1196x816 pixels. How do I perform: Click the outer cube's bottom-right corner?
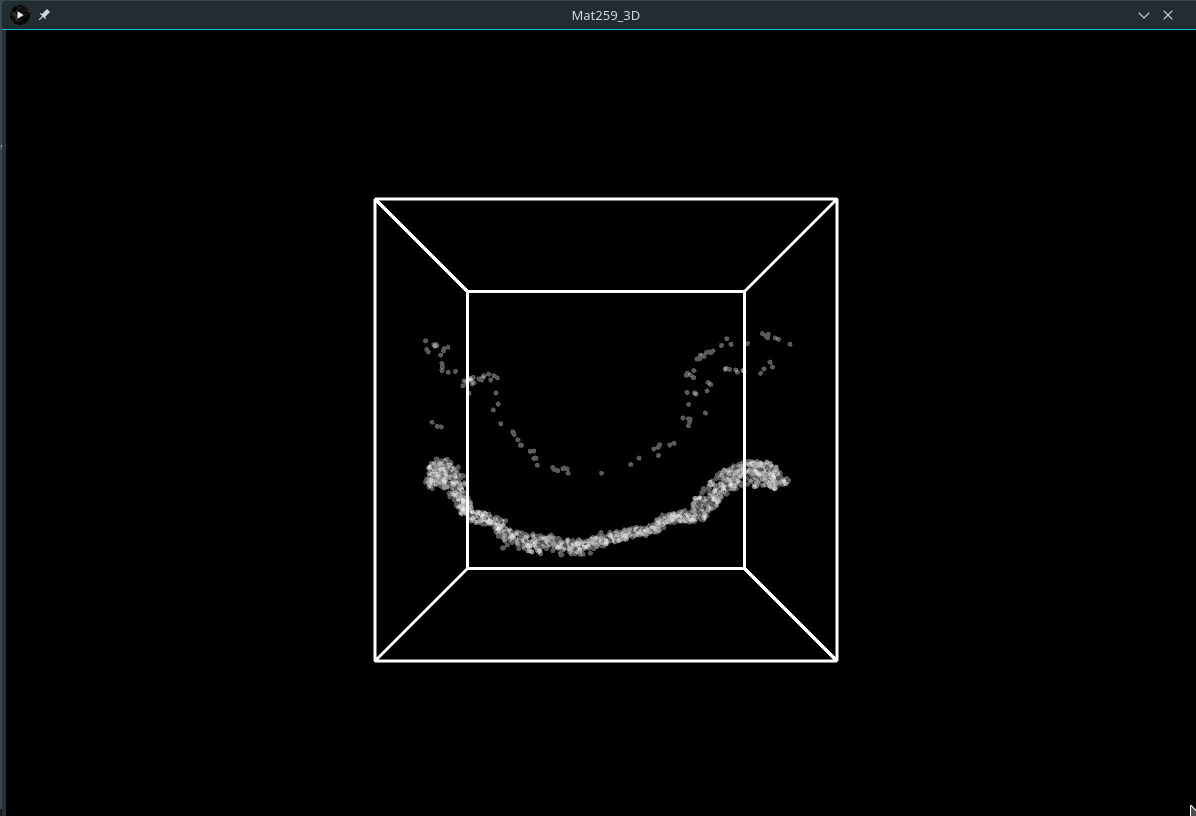836,660
